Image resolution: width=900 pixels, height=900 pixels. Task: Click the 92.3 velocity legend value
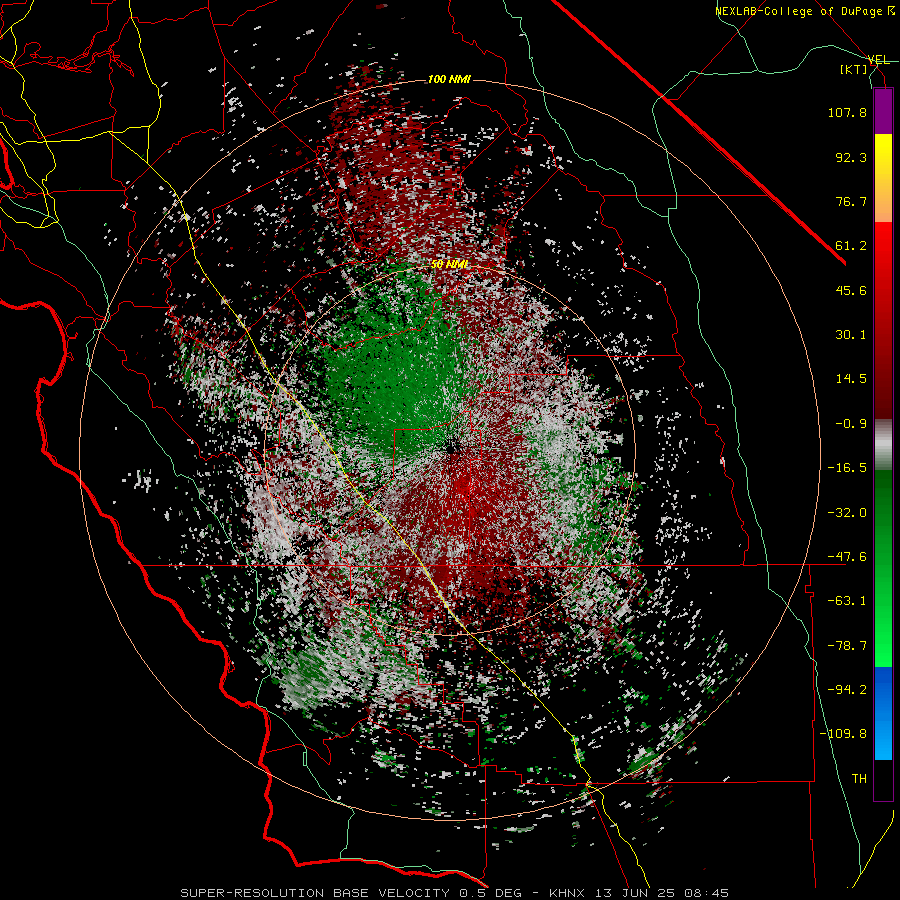pos(851,157)
